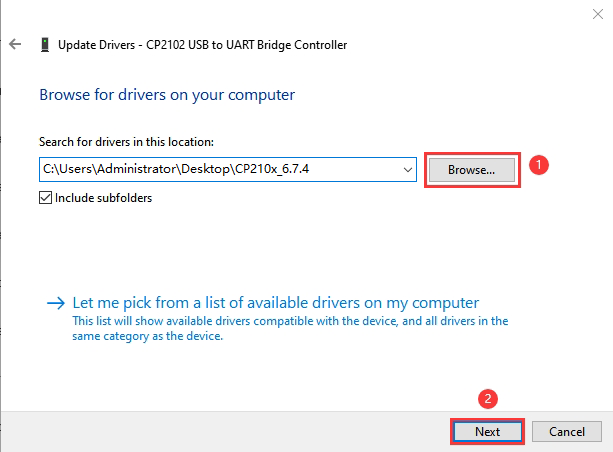Click the 'Search for drivers in this location:' label

pos(126,142)
